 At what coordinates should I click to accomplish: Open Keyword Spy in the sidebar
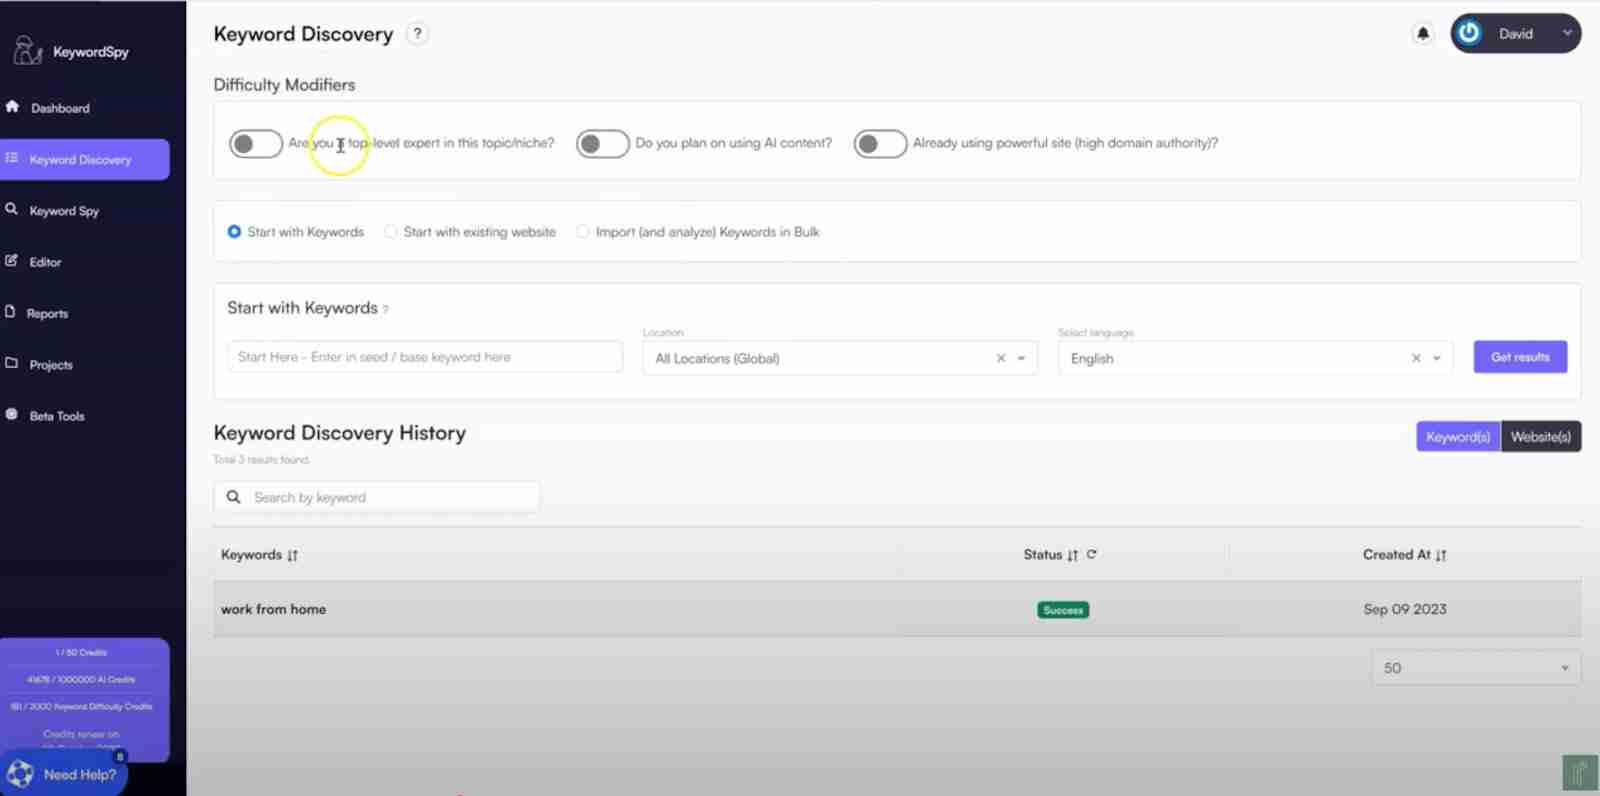tap(64, 211)
